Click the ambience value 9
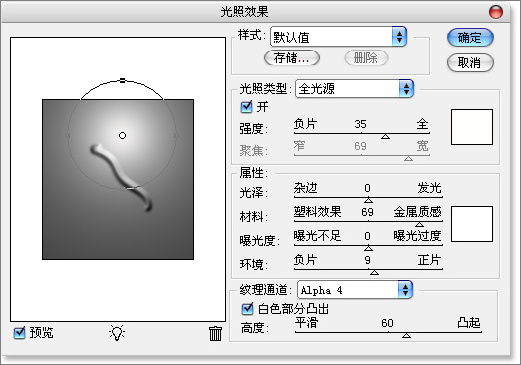This screenshot has width=521, height=365. (x=367, y=260)
